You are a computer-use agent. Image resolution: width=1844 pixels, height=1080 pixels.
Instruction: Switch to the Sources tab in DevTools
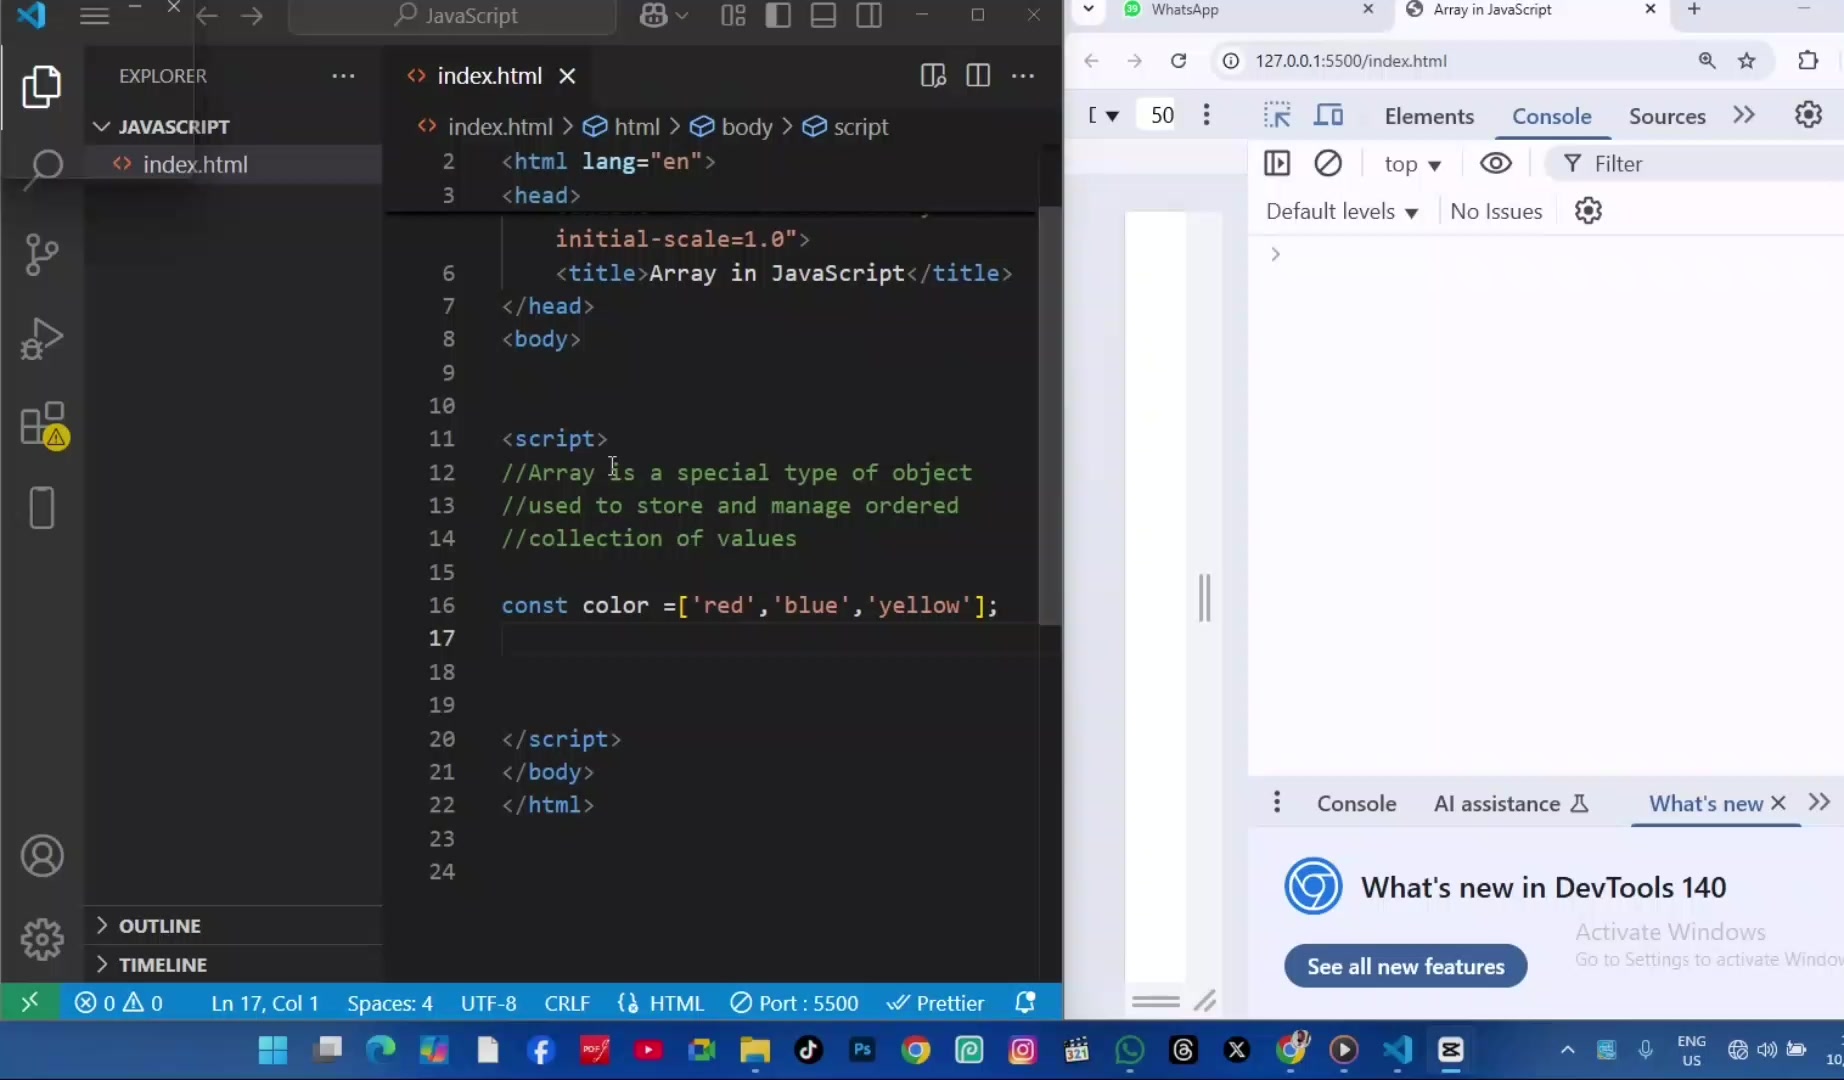(x=1667, y=116)
